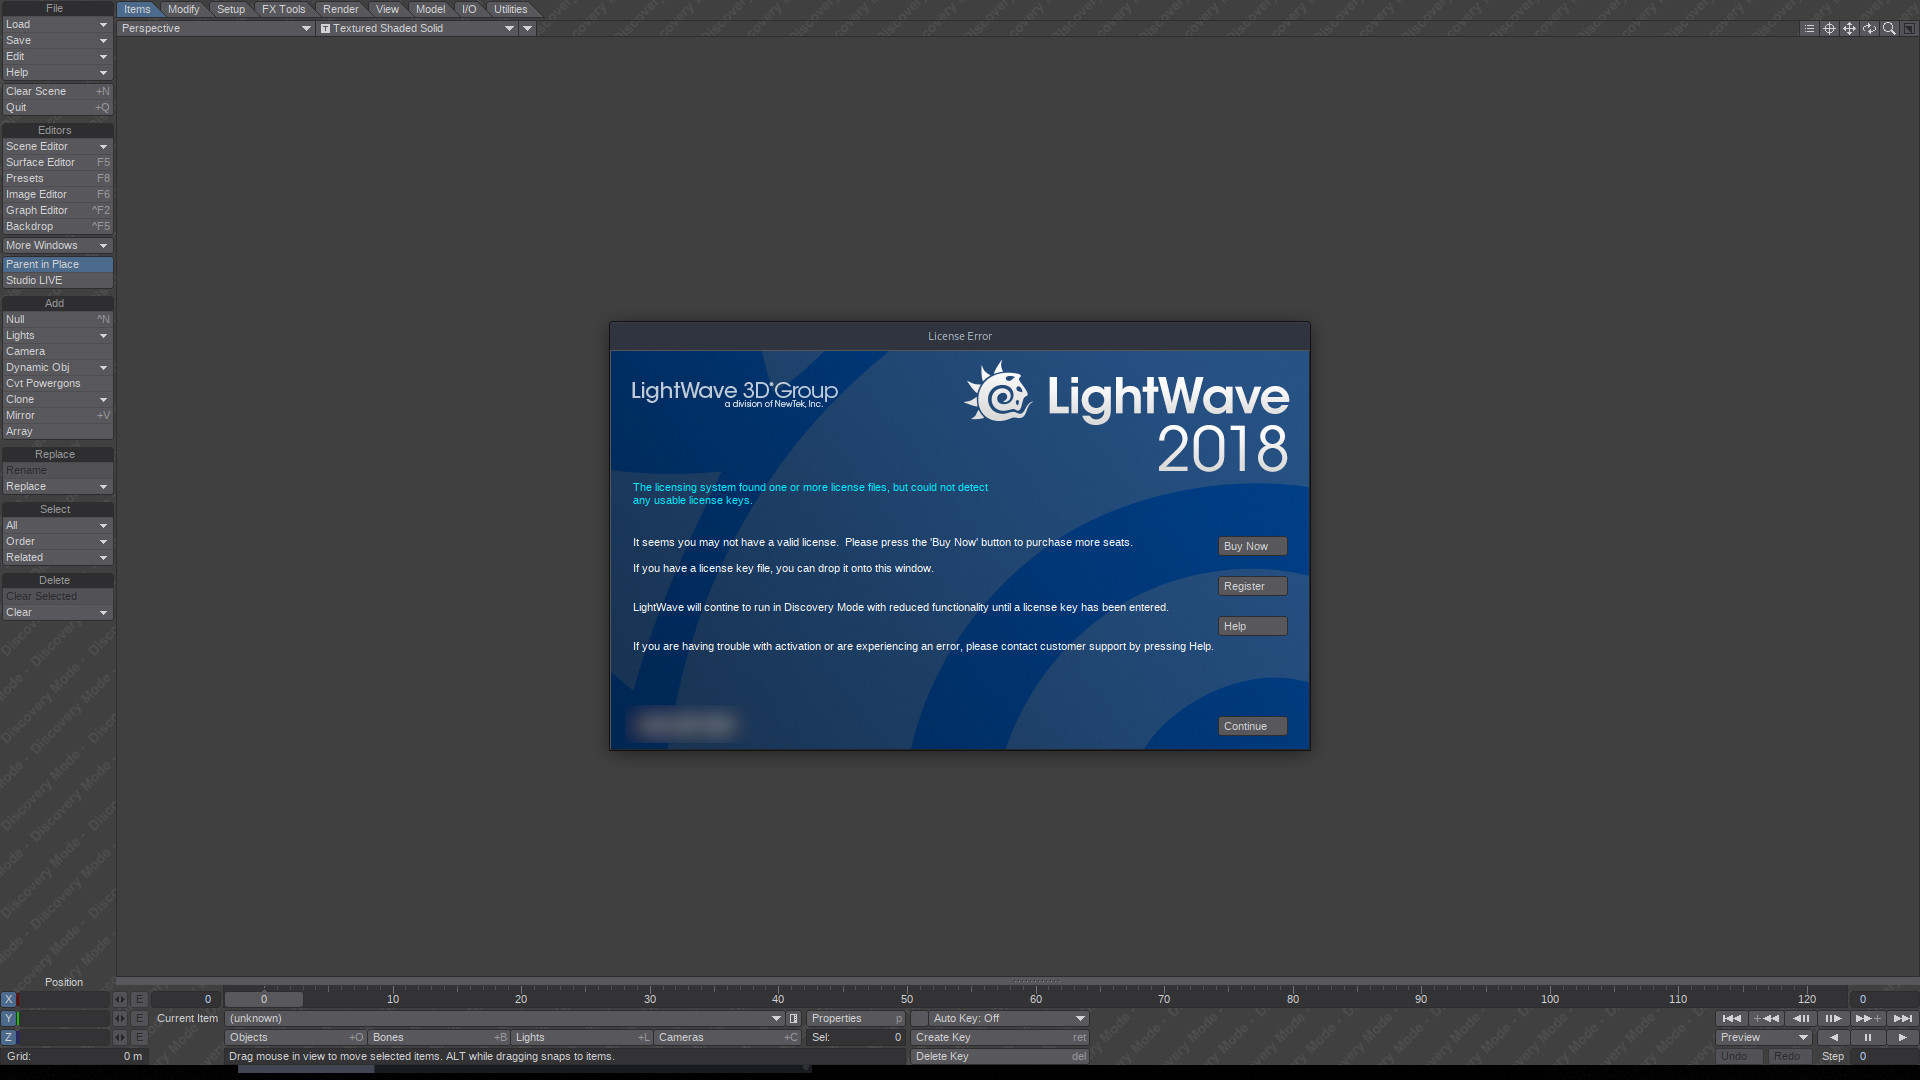1920x1080 pixels.
Task: Click the Y channel arrow stepper
Action: click(120, 1018)
